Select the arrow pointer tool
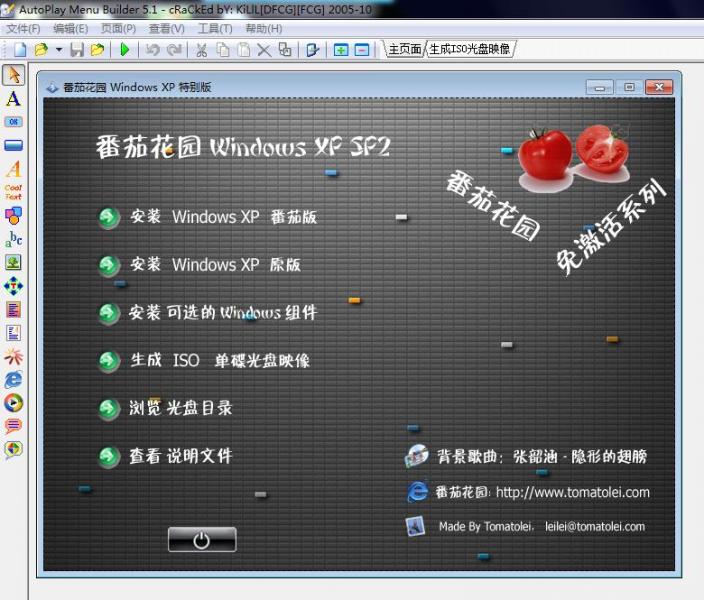The width and height of the screenshot is (704, 600). tap(13, 75)
